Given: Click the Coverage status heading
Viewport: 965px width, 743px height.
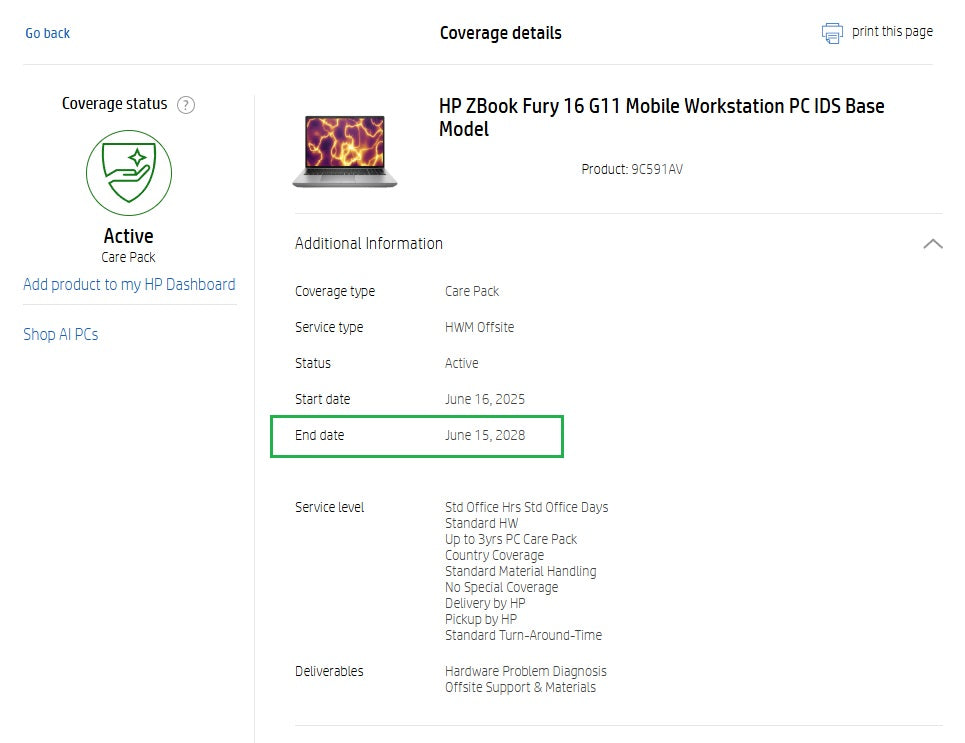Looking at the screenshot, I should [x=114, y=104].
